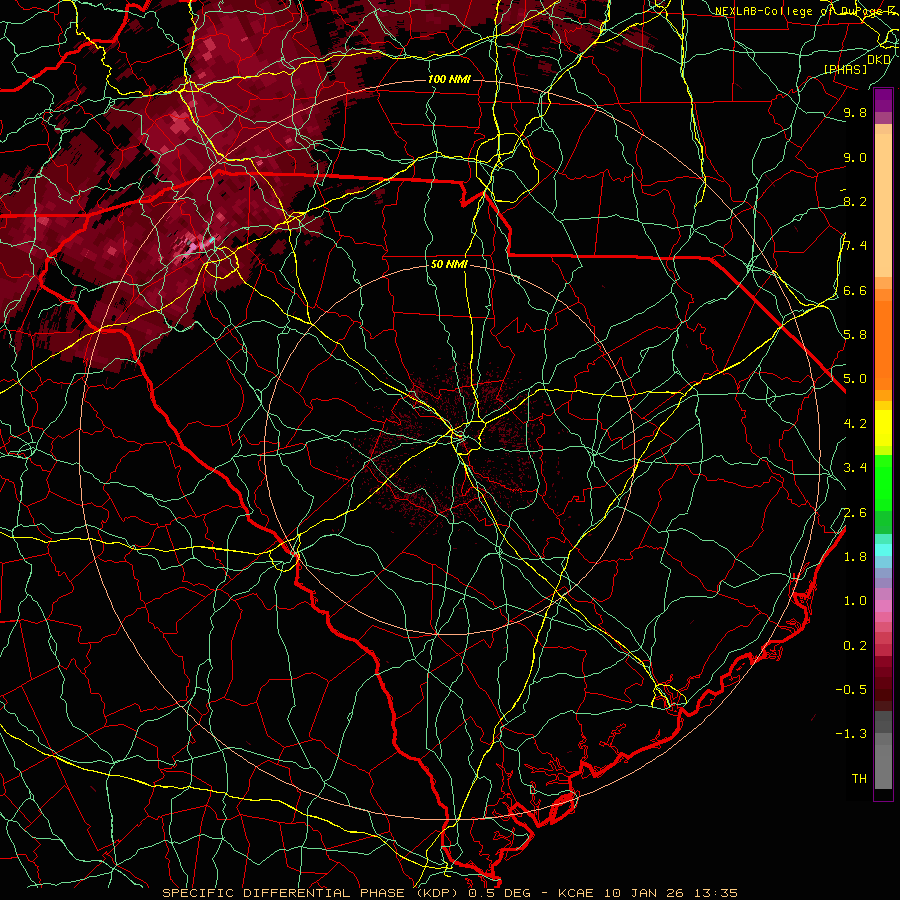Screen dimensions: 900x900
Task: Click the "10 JAN 26" date in the caption
Action: [643, 893]
